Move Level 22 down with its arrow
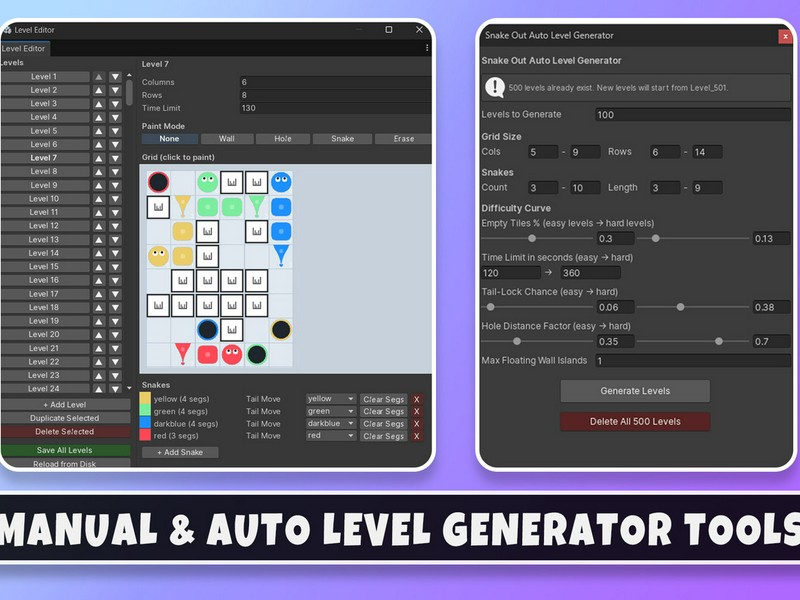 [x=115, y=362]
